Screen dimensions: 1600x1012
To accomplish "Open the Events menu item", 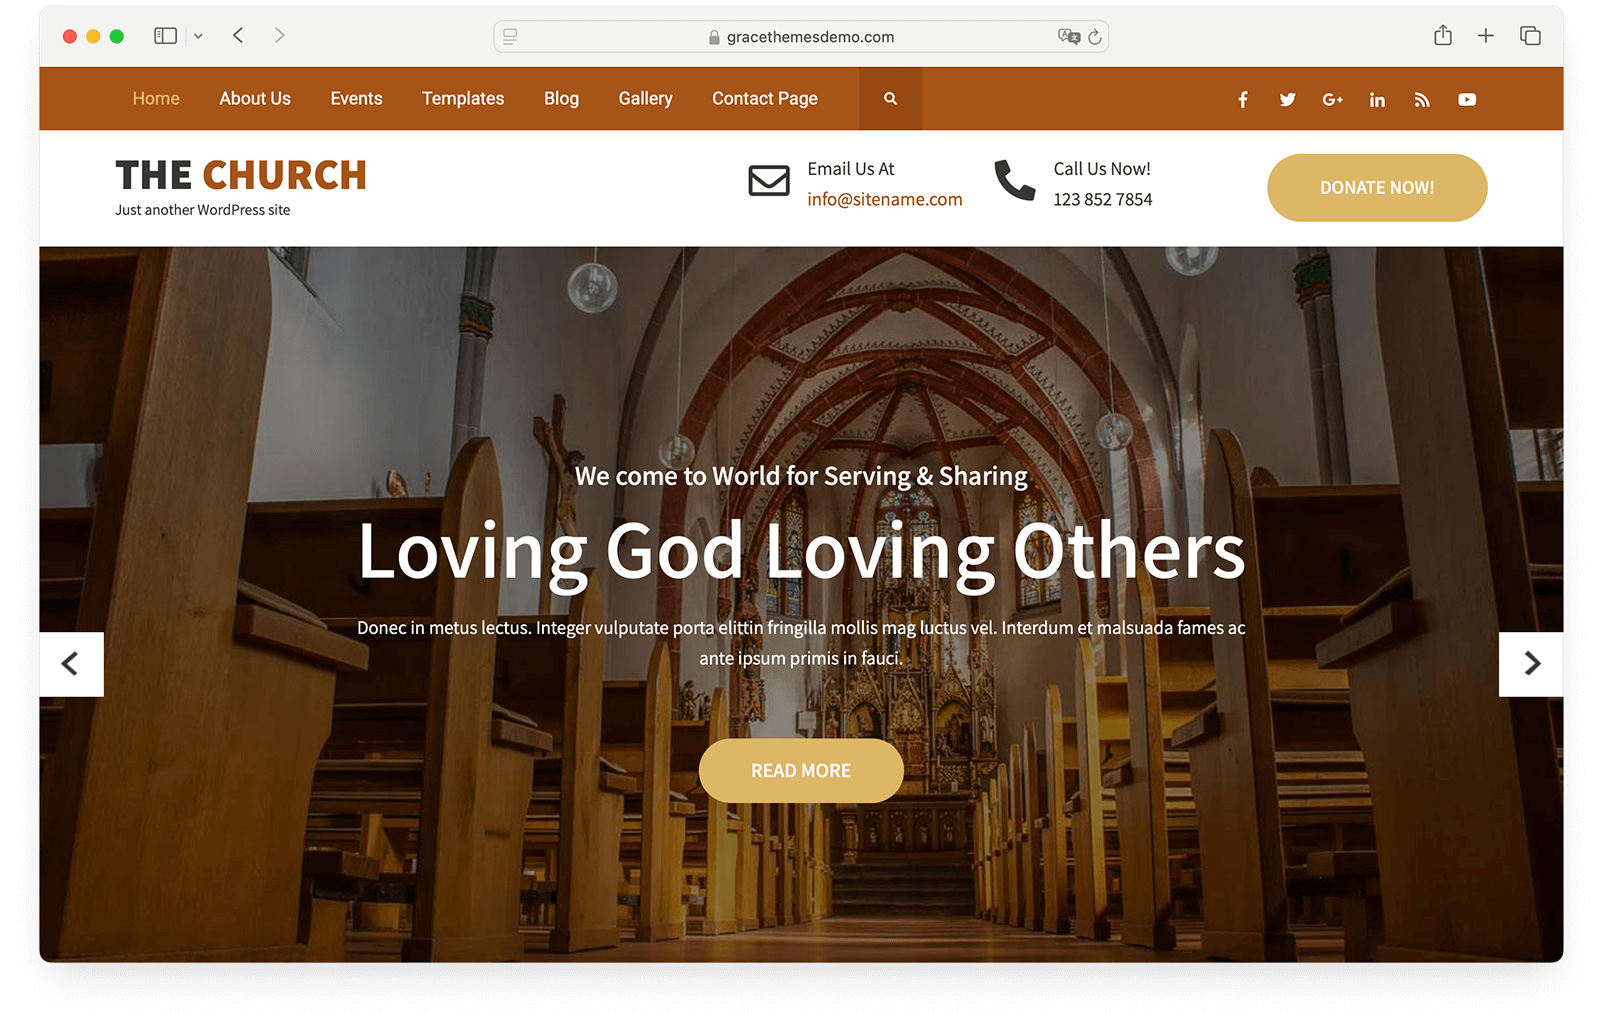I will (356, 98).
